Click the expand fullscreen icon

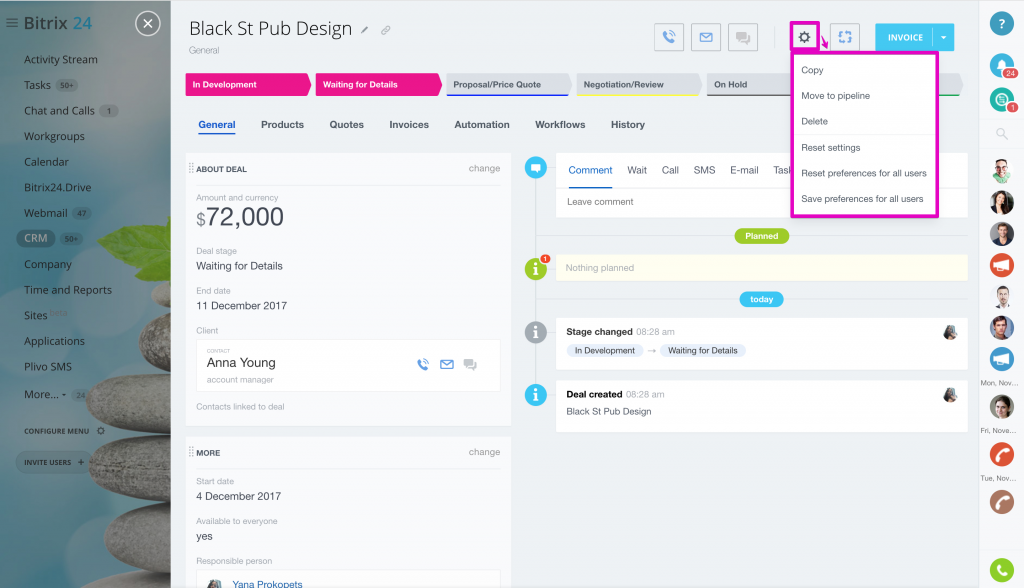pyautogui.click(x=845, y=37)
